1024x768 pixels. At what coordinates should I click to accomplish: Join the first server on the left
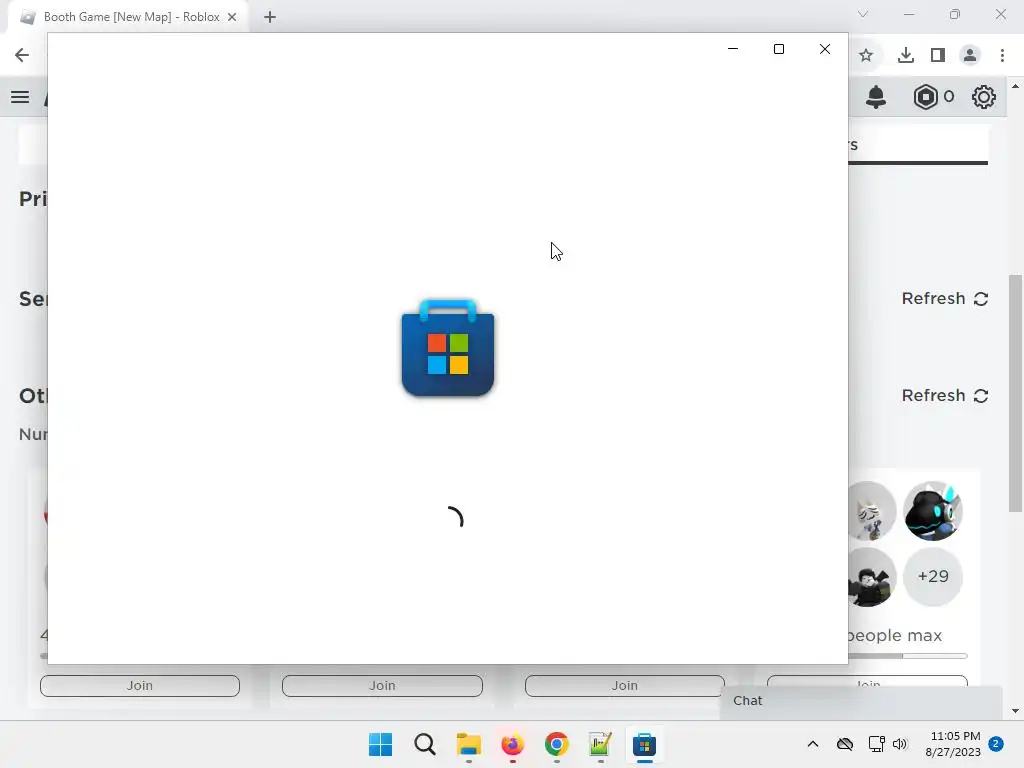(x=140, y=686)
